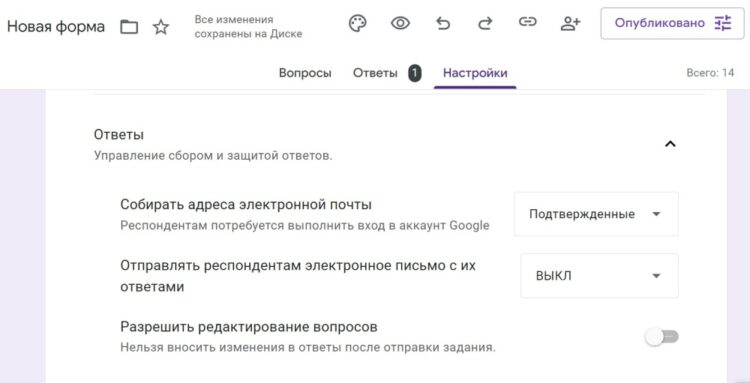Open the Подтвержденные email collection dropdown

coord(596,214)
